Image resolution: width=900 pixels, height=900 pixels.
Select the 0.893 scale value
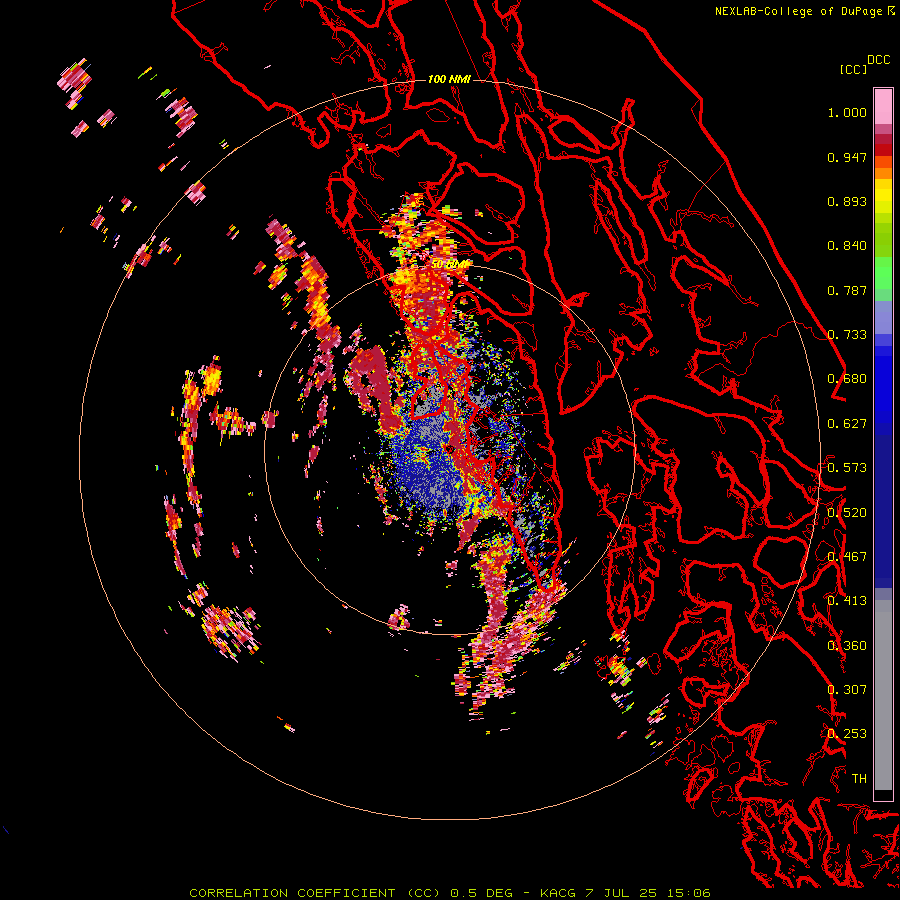(x=847, y=201)
